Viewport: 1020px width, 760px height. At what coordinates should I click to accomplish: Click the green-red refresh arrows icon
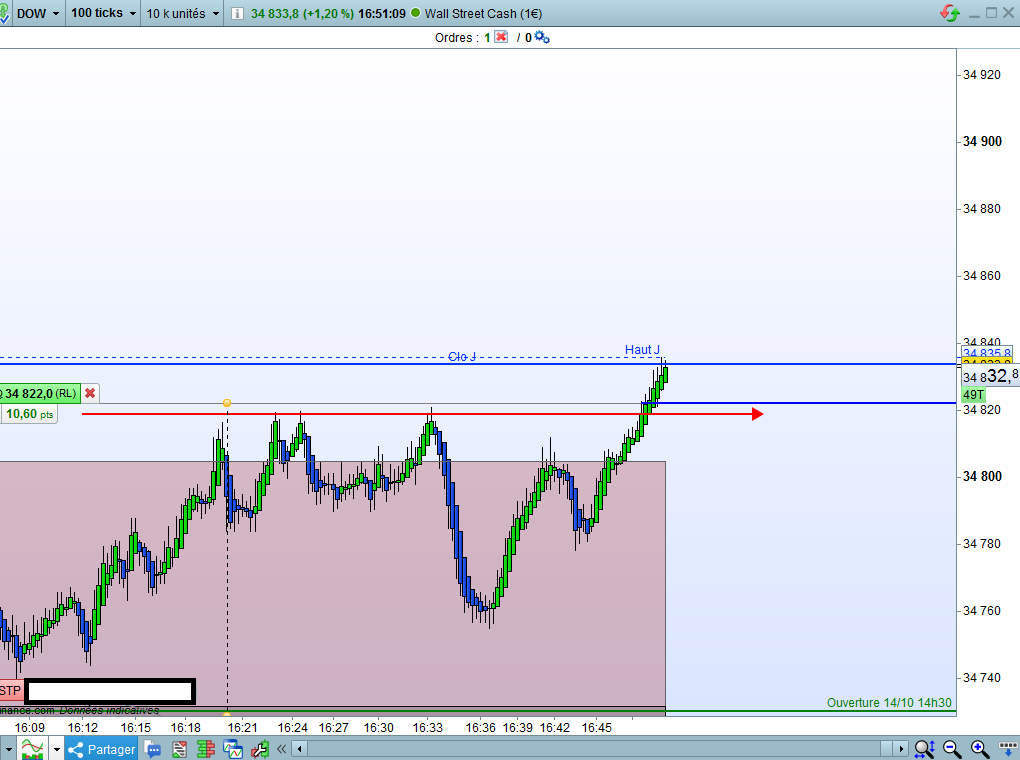[950, 13]
